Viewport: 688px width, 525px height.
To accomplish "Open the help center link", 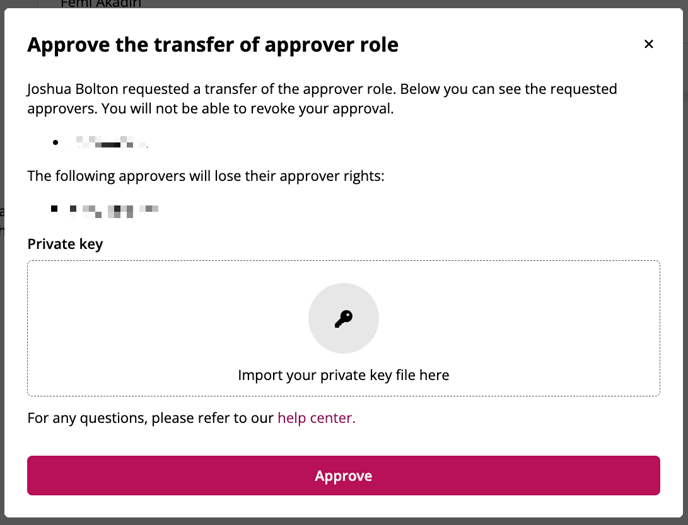I will [x=316, y=418].
